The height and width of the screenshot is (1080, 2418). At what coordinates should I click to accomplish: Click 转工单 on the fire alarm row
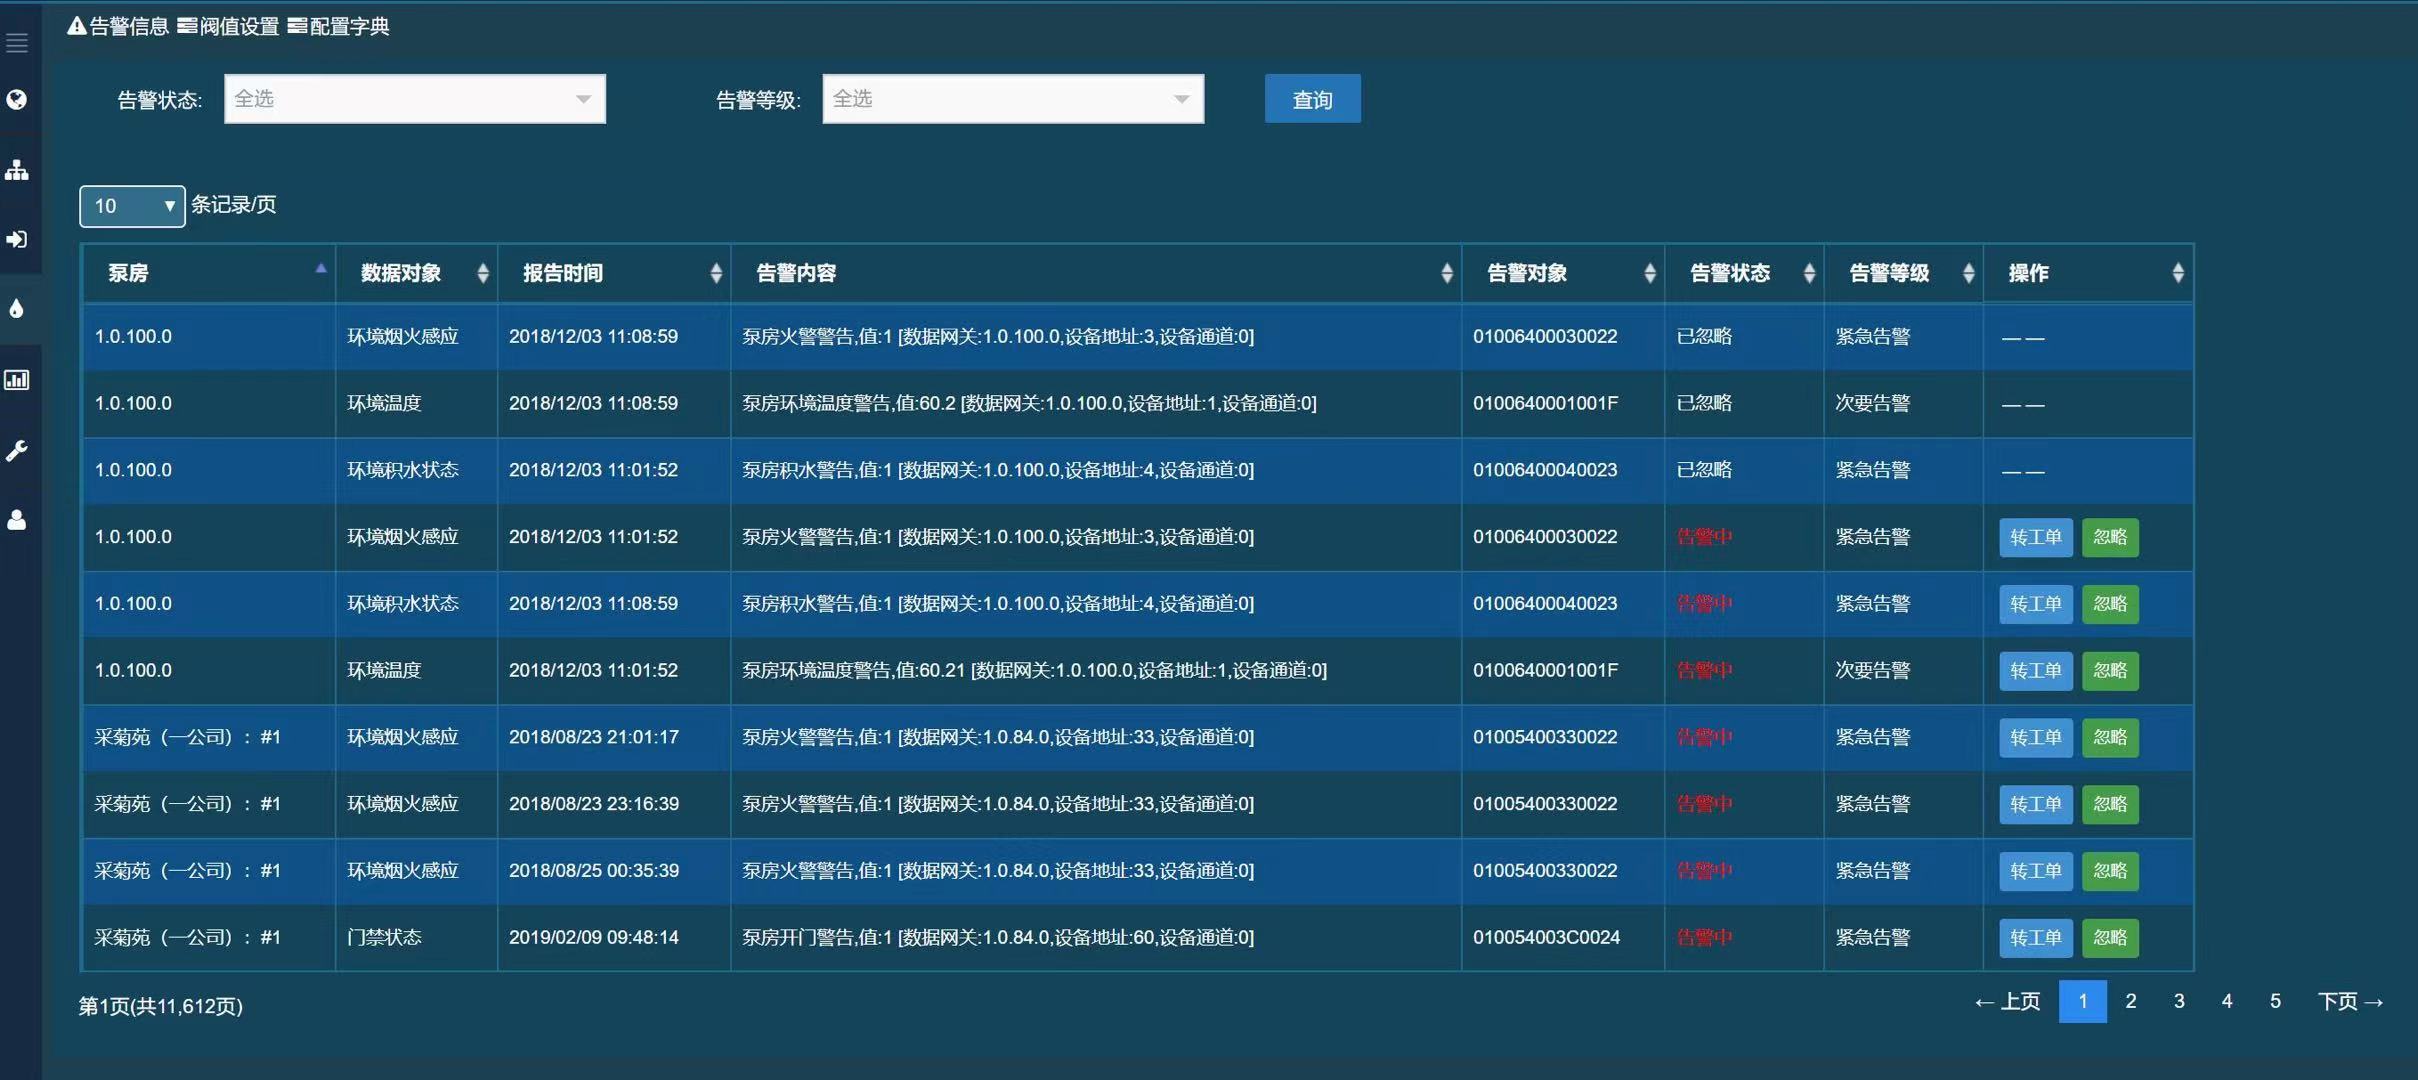[x=2035, y=537]
